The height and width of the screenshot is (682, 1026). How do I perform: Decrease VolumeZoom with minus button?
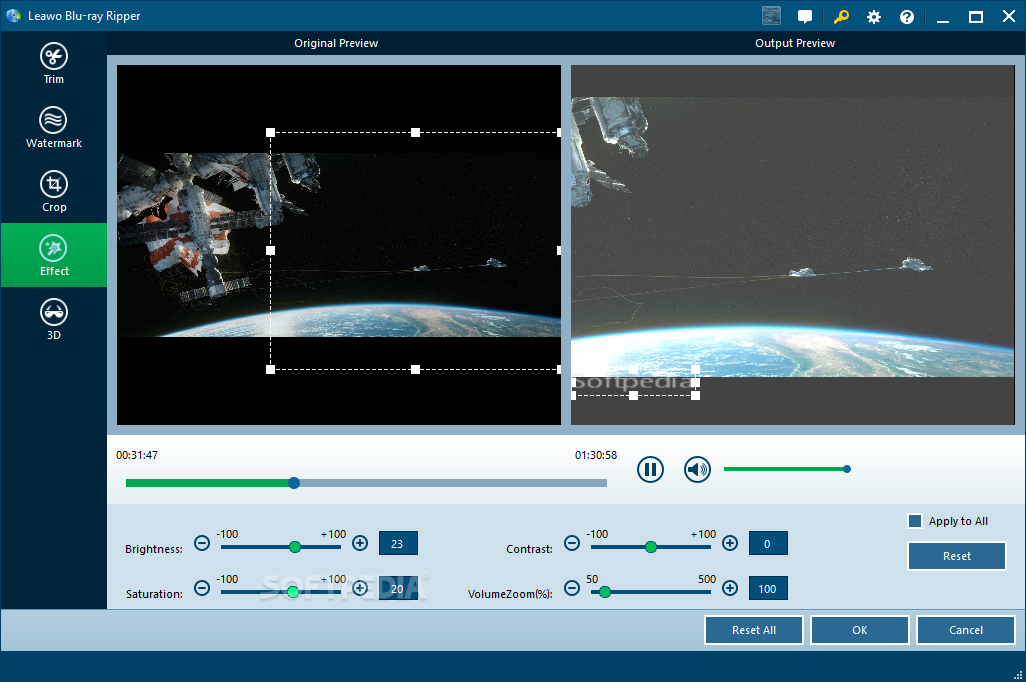(x=572, y=588)
